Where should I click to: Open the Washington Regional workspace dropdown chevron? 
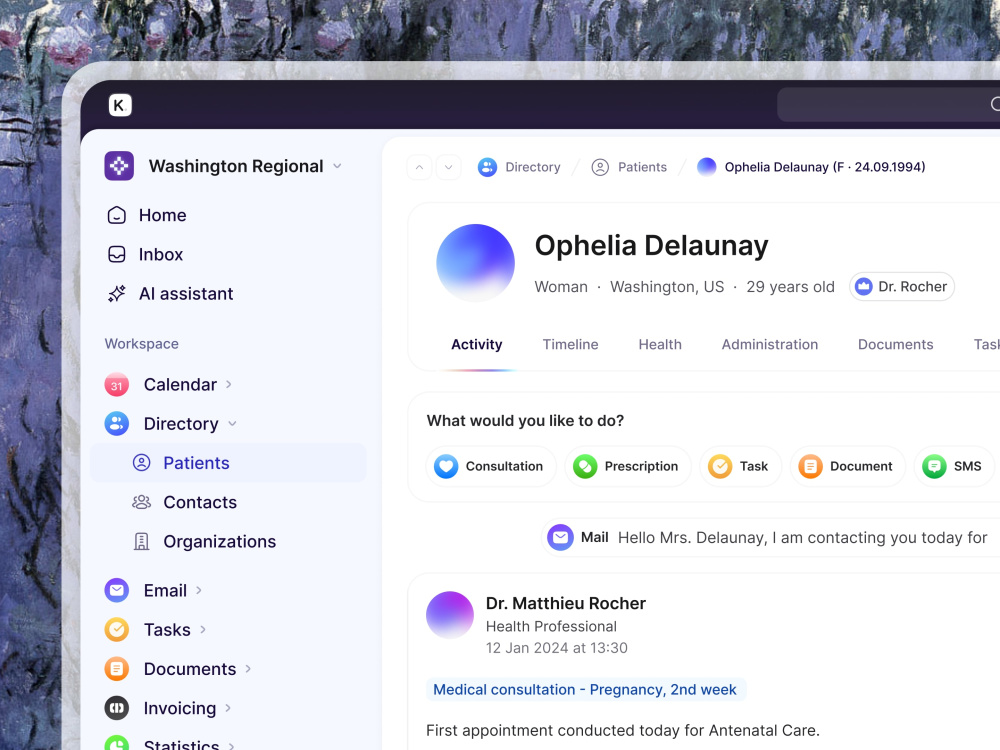[x=337, y=166]
